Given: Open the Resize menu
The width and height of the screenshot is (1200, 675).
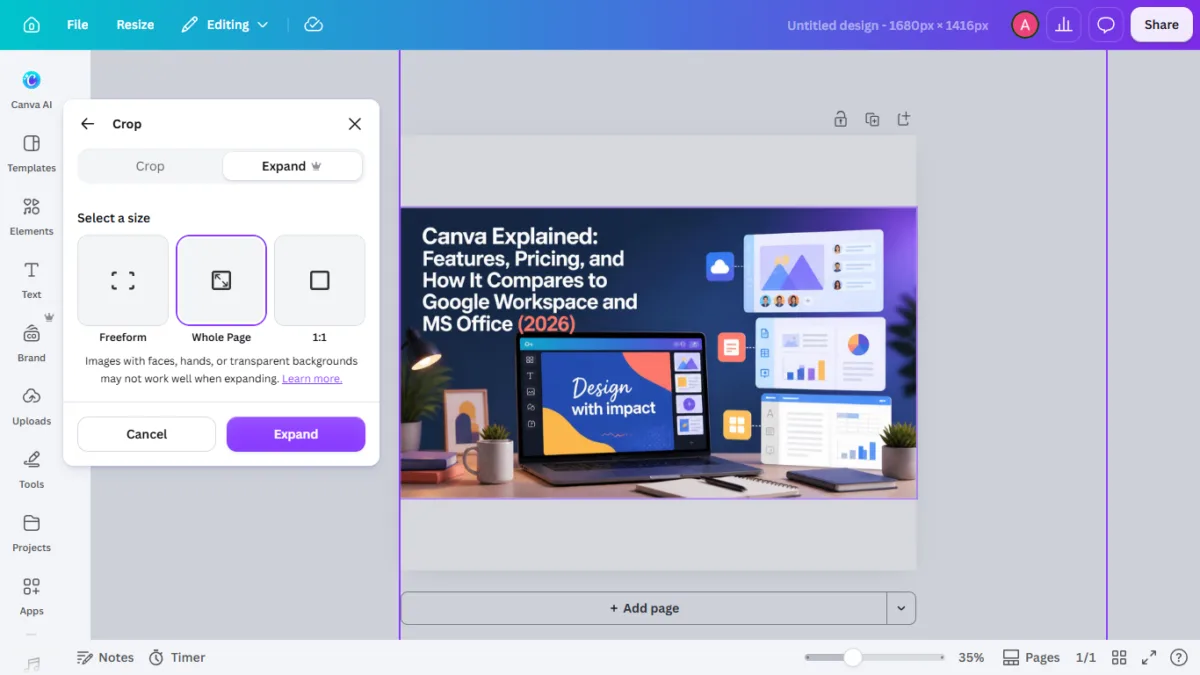Looking at the screenshot, I should coord(135,25).
